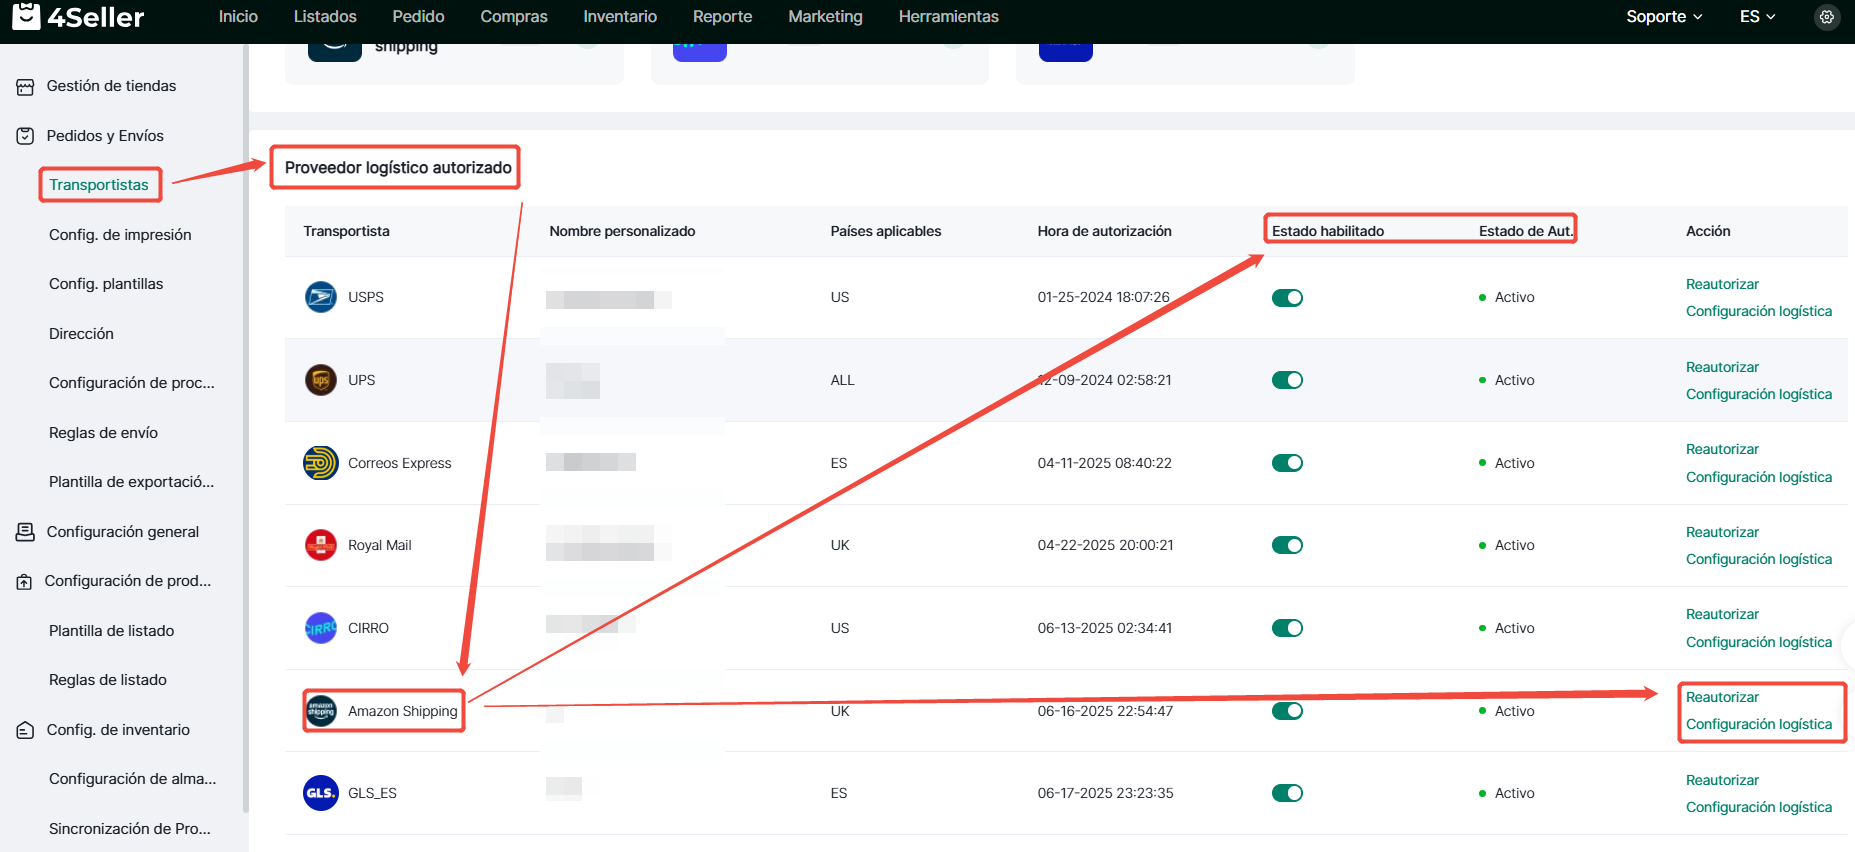1855x852 pixels.
Task: Click the Configuración de prod... icon
Action: pyautogui.click(x=24, y=582)
